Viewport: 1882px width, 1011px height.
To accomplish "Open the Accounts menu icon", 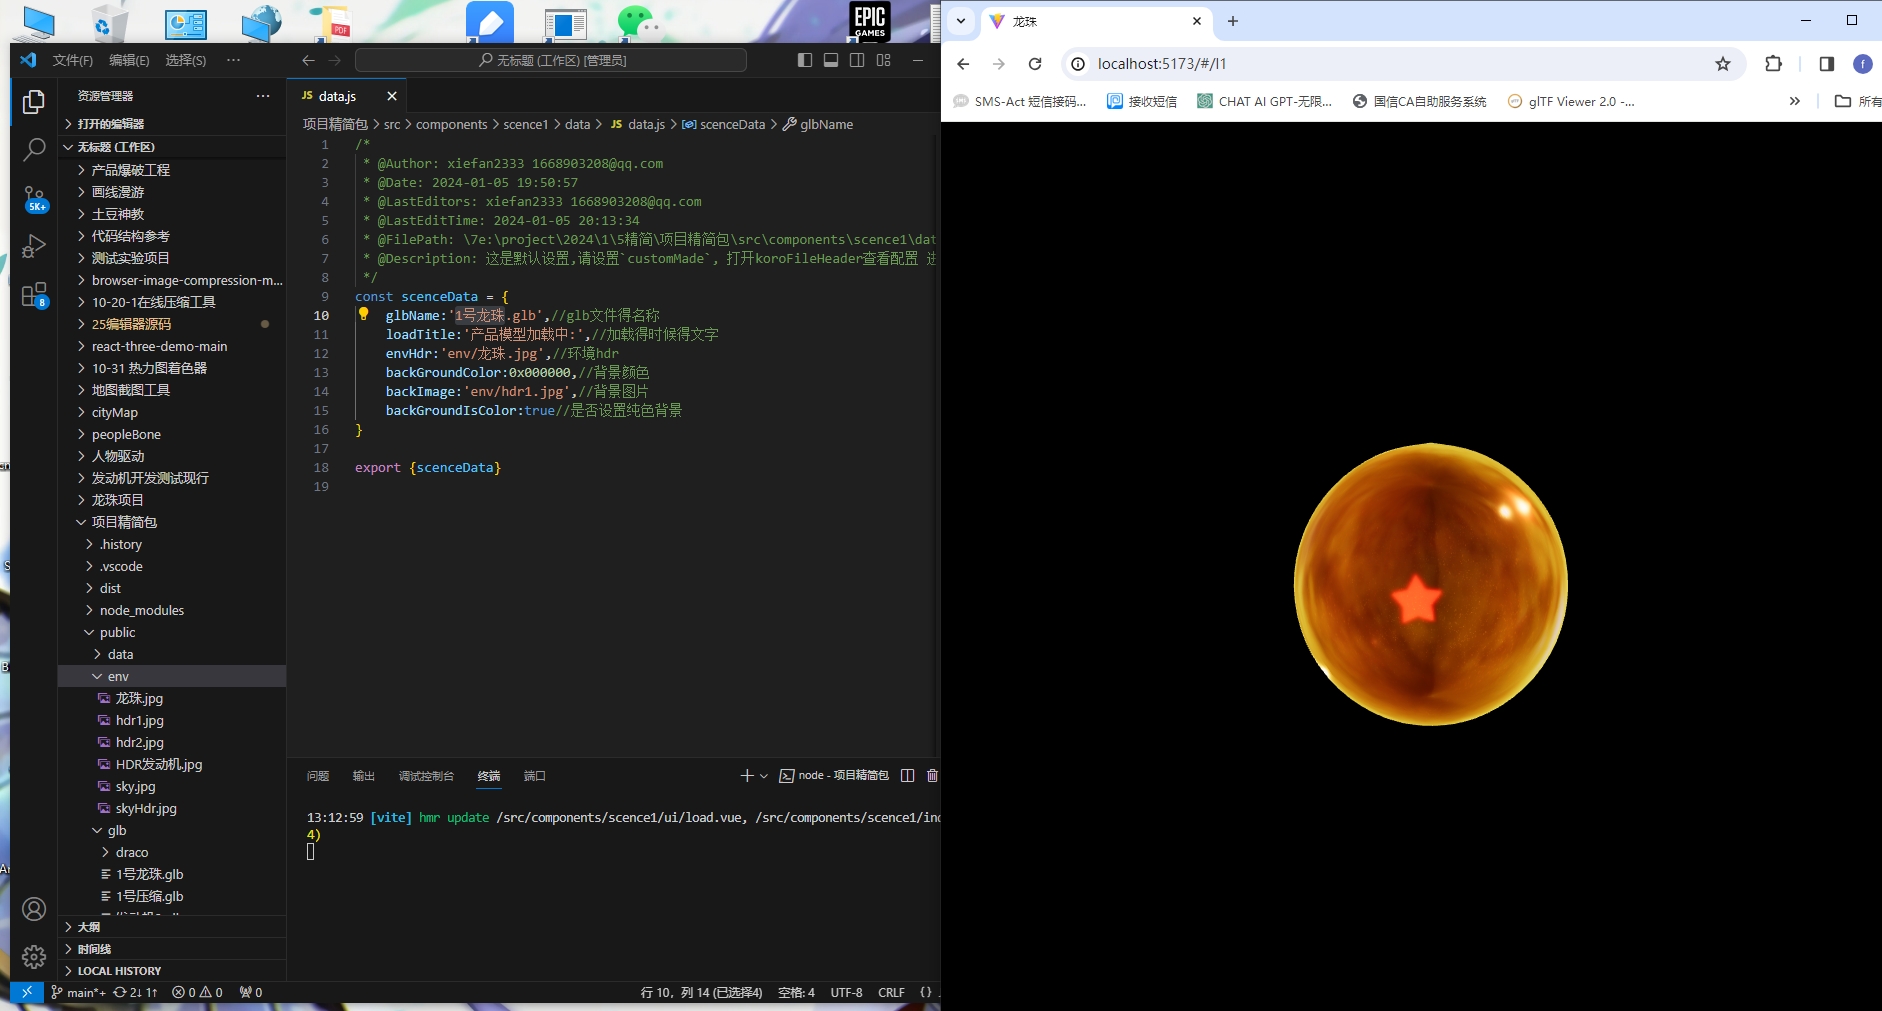I will click(x=34, y=909).
